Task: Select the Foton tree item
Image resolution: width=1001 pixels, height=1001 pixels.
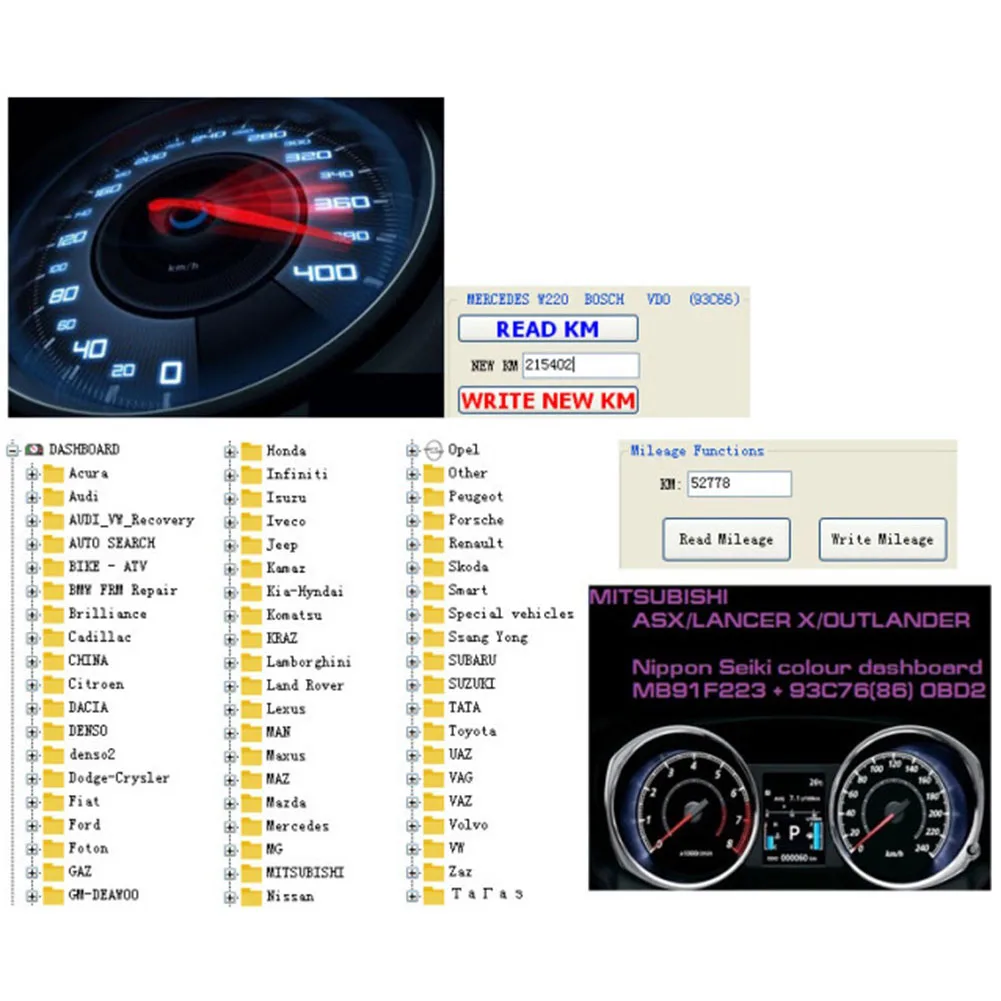Action: point(88,848)
